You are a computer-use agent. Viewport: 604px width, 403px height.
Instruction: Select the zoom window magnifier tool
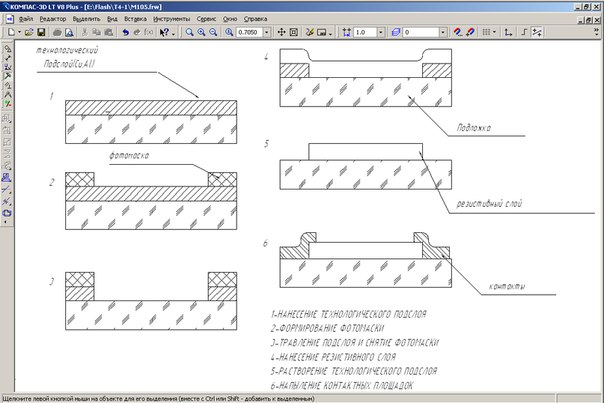190,32
